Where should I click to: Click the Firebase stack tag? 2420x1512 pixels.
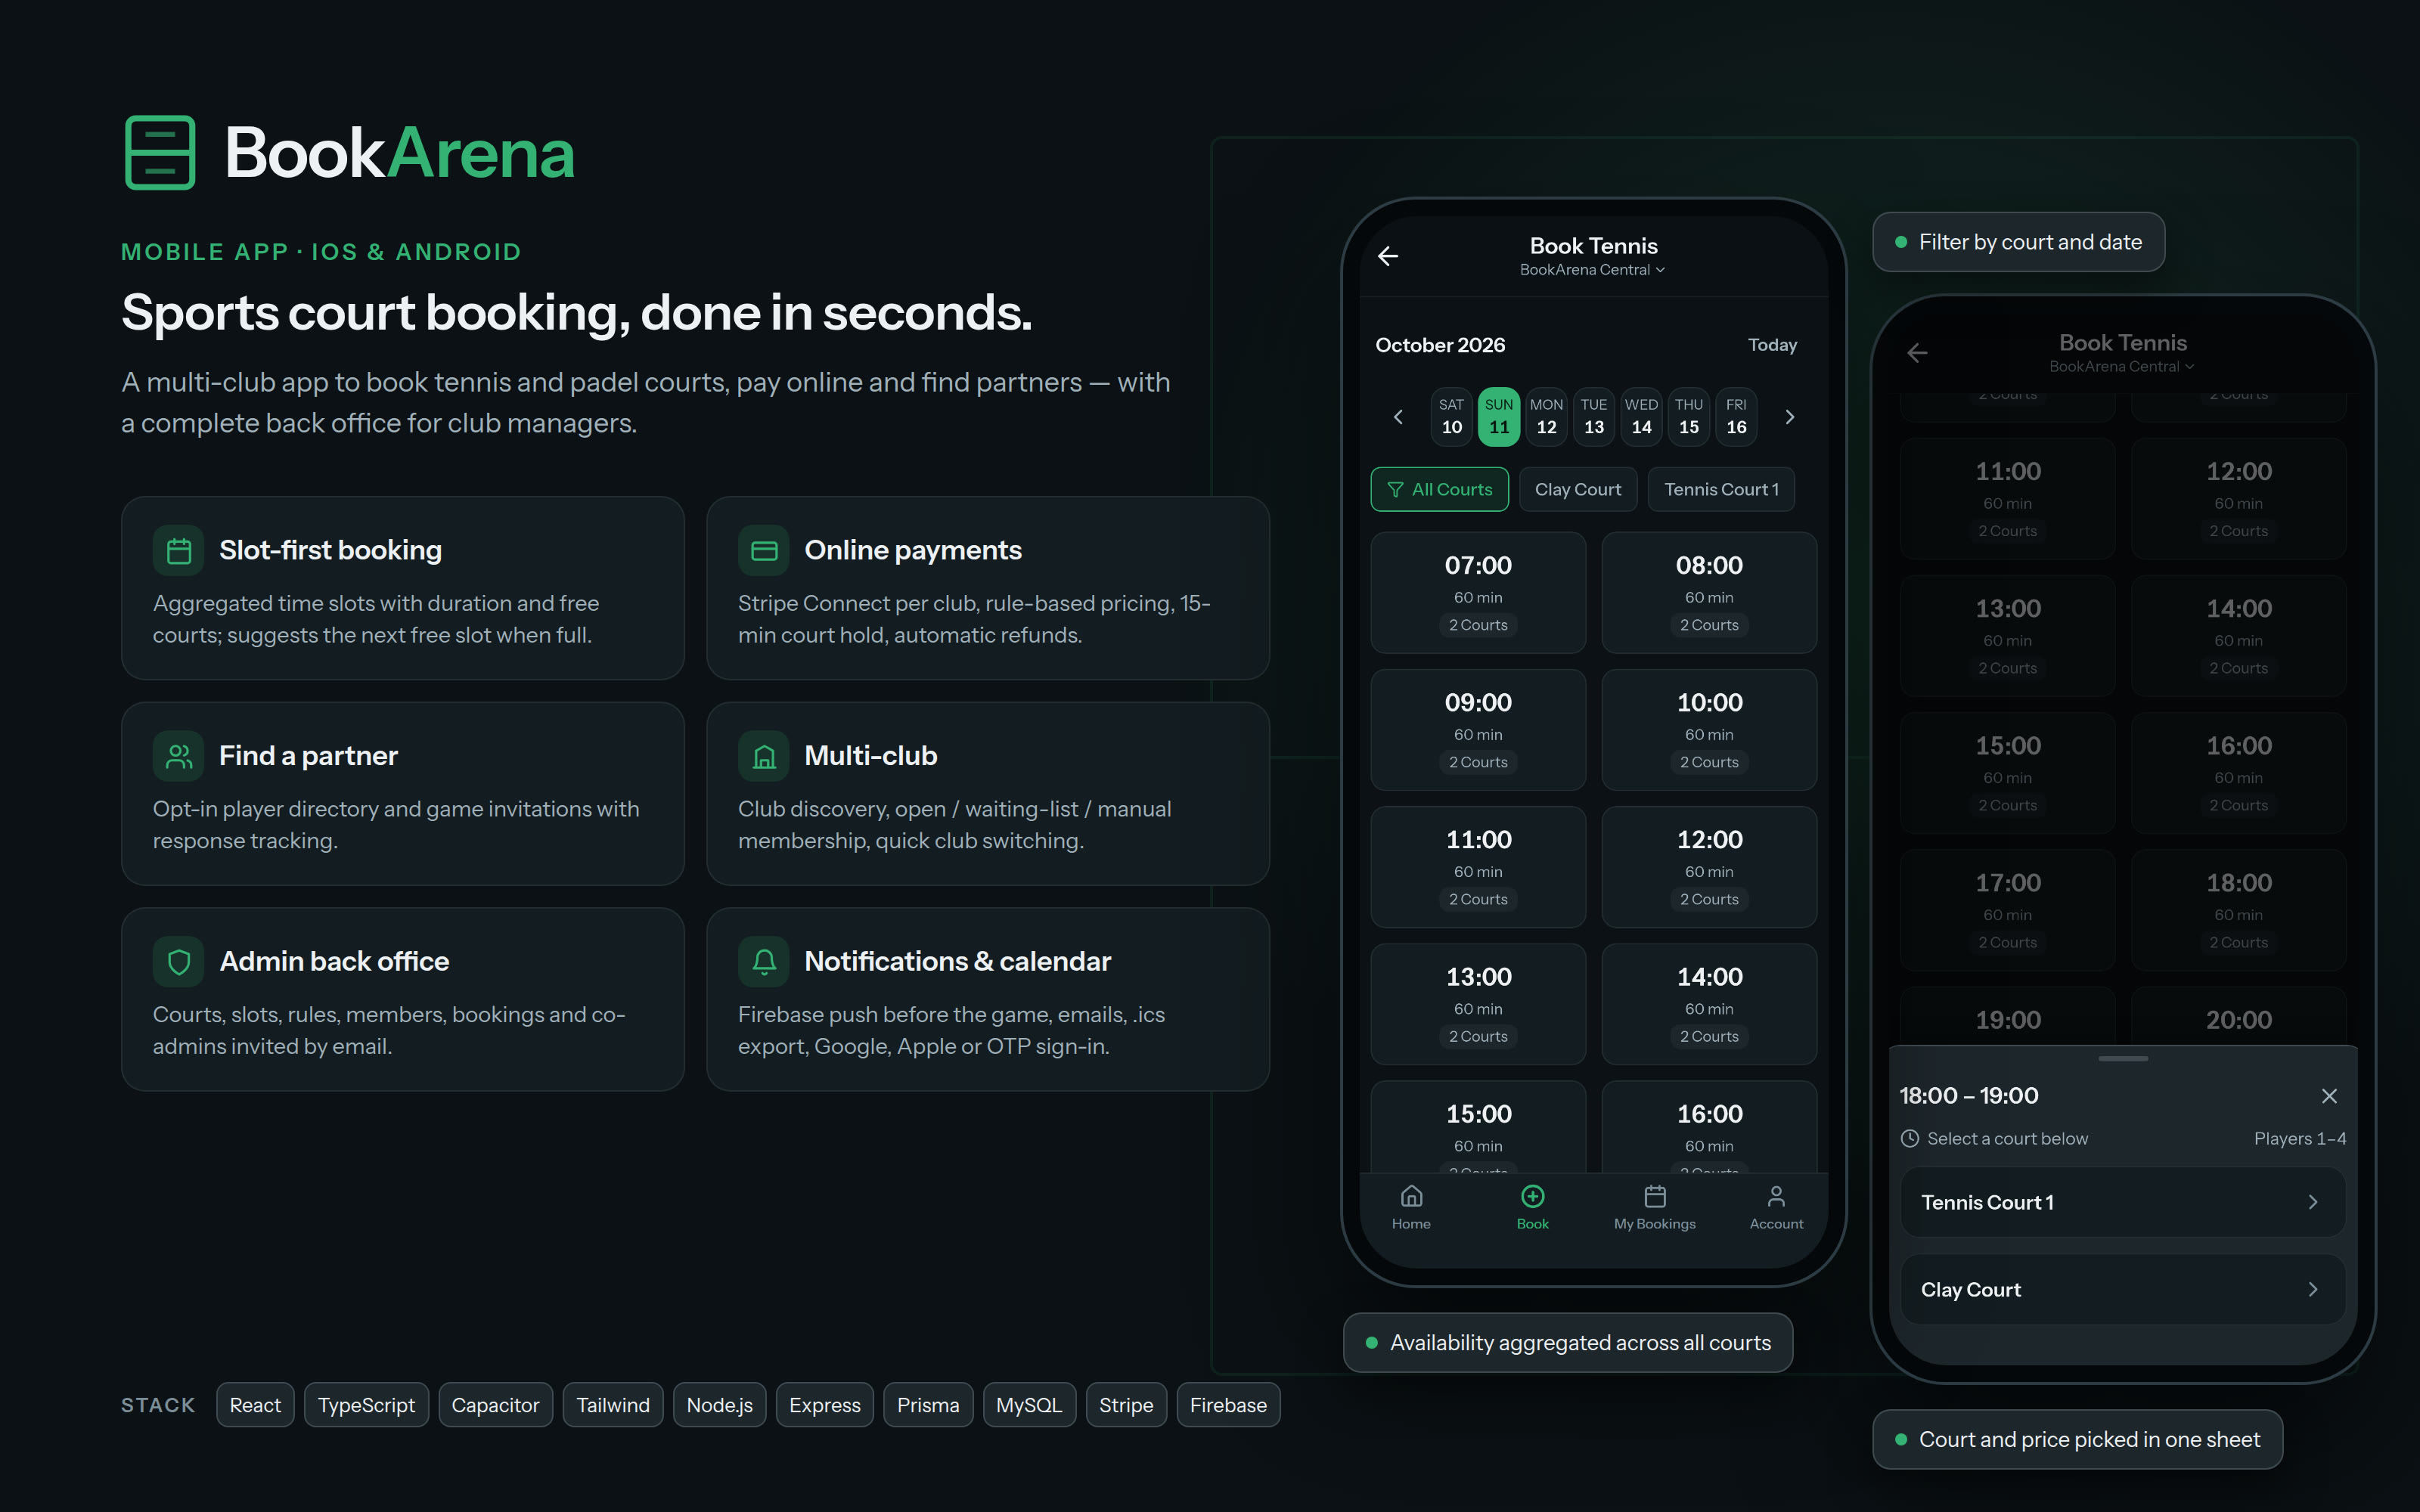pyautogui.click(x=1228, y=1405)
